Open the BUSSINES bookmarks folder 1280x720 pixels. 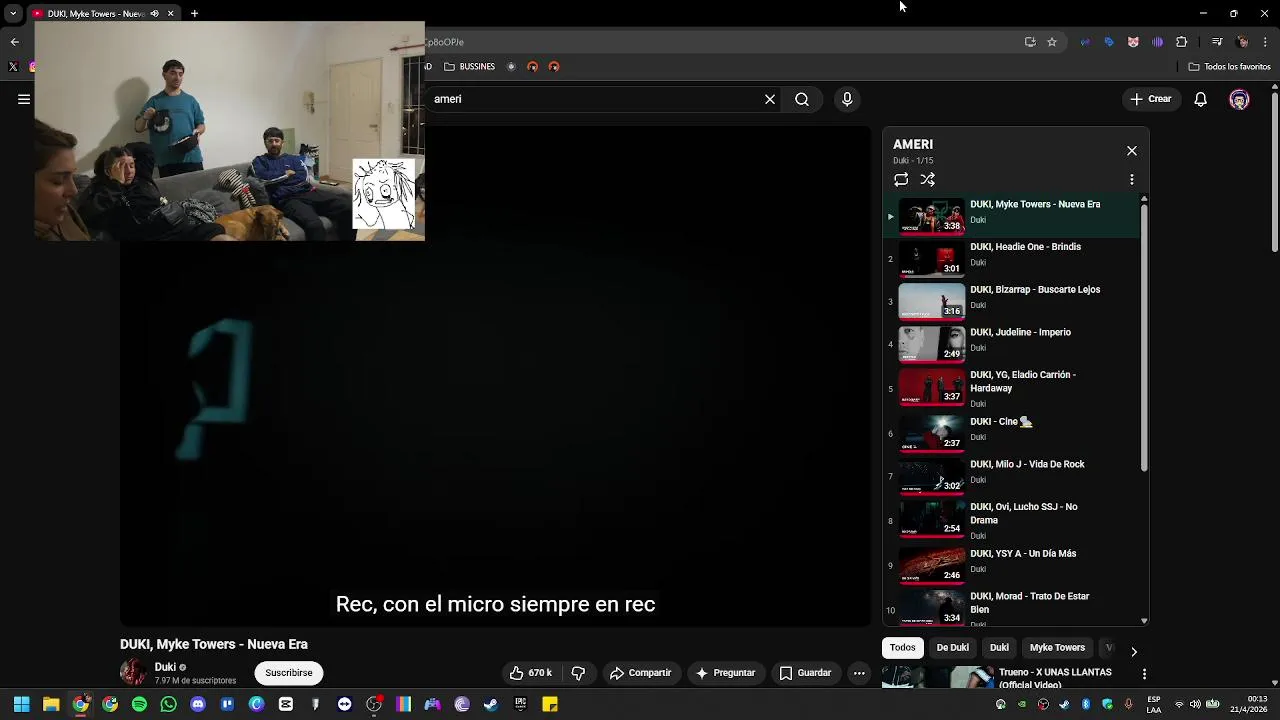[x=470, y=67]
